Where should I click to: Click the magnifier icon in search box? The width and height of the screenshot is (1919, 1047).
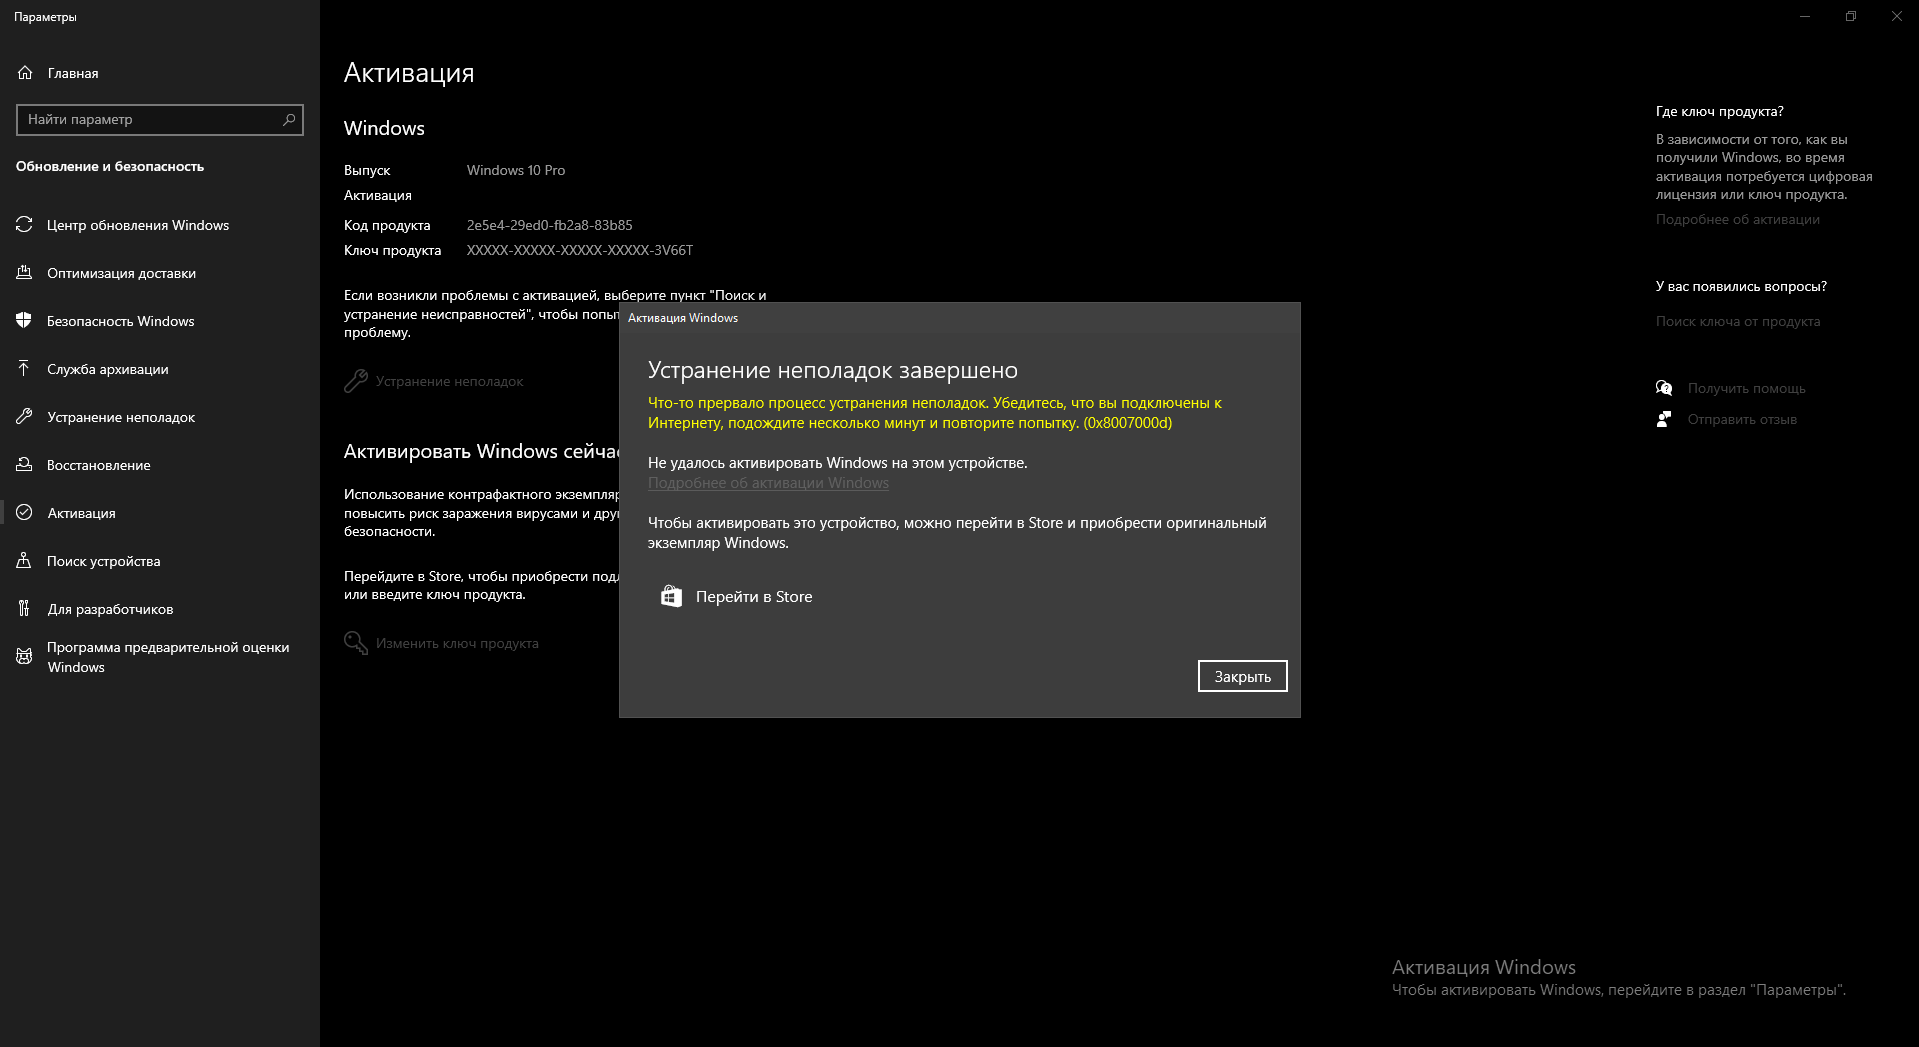pyautogui.click(x=289, y=119)
